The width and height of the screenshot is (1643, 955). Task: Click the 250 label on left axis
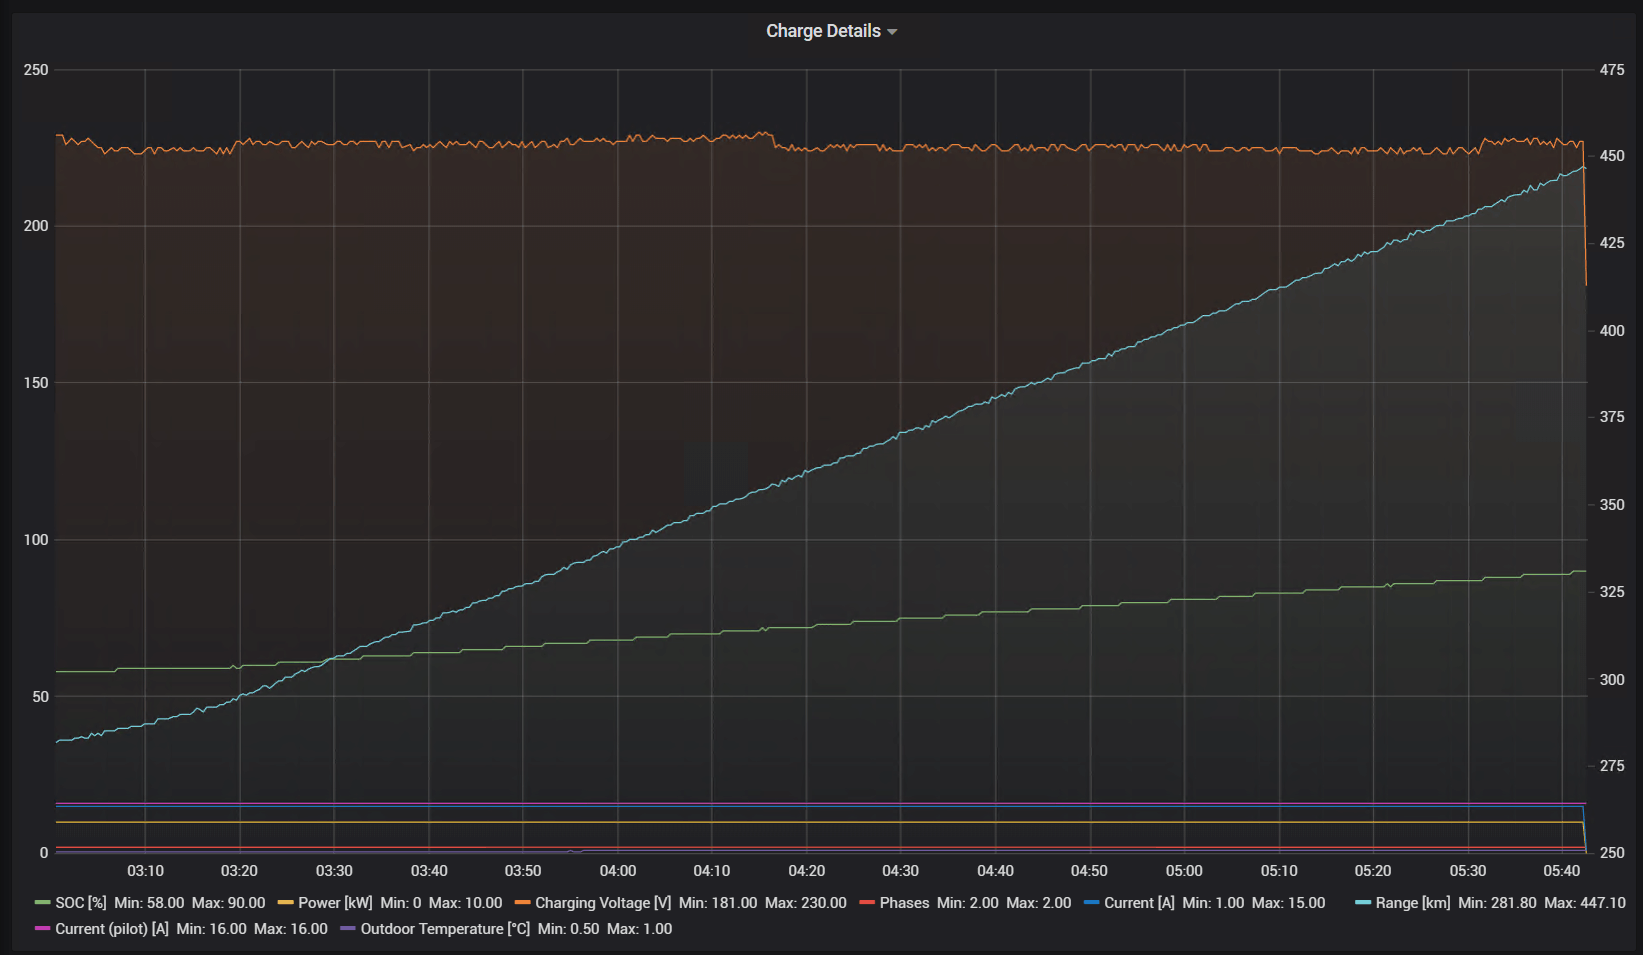click(x=36, y=70)
